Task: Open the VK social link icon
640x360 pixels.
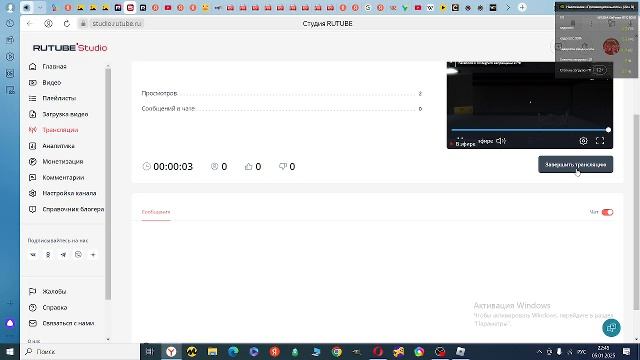Action: [x=33, y=255]
